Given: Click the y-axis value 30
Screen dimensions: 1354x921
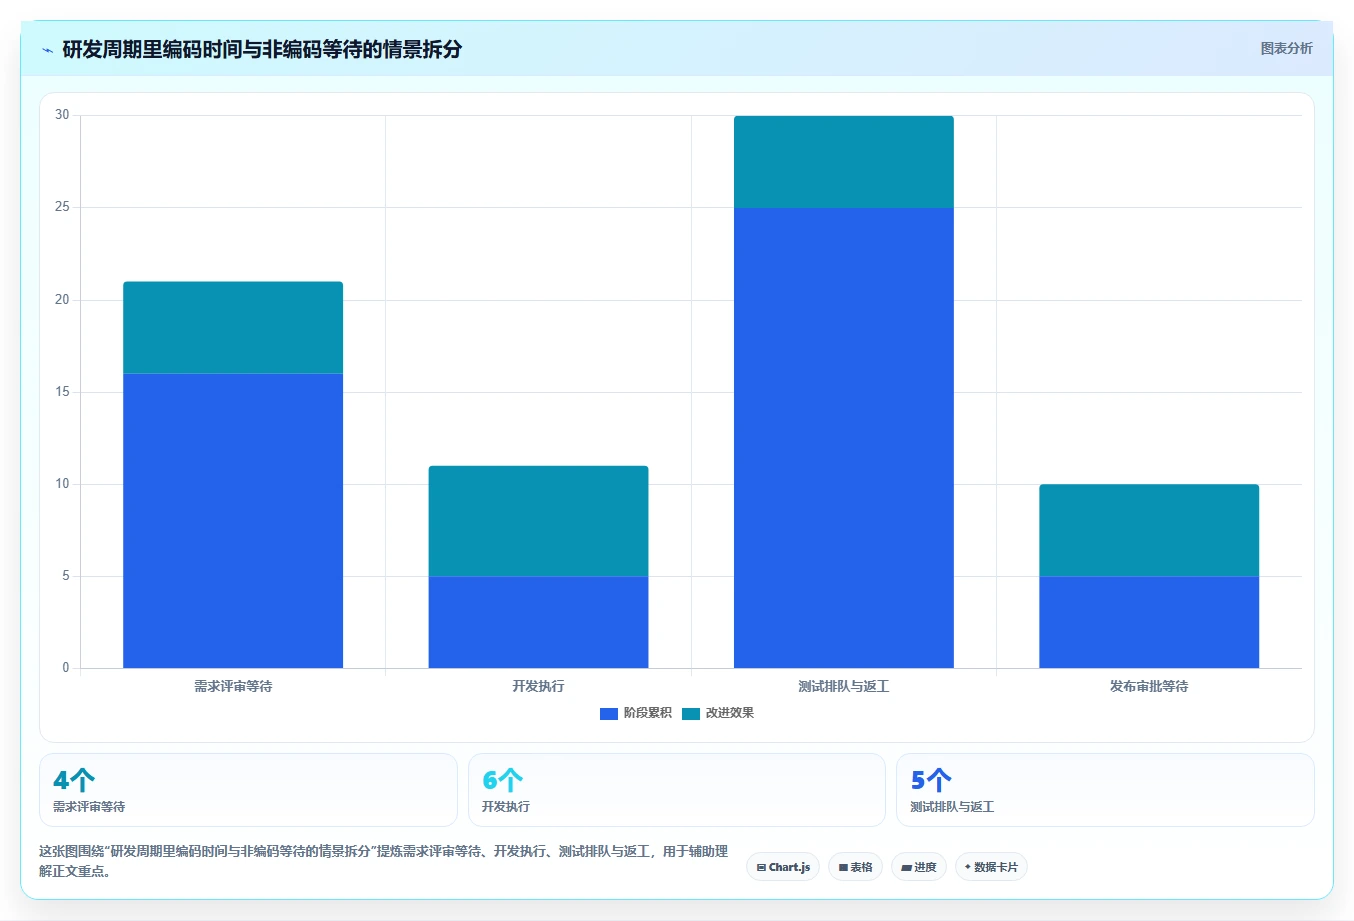Looking at the screenshot, I should [x=63, y=115].
